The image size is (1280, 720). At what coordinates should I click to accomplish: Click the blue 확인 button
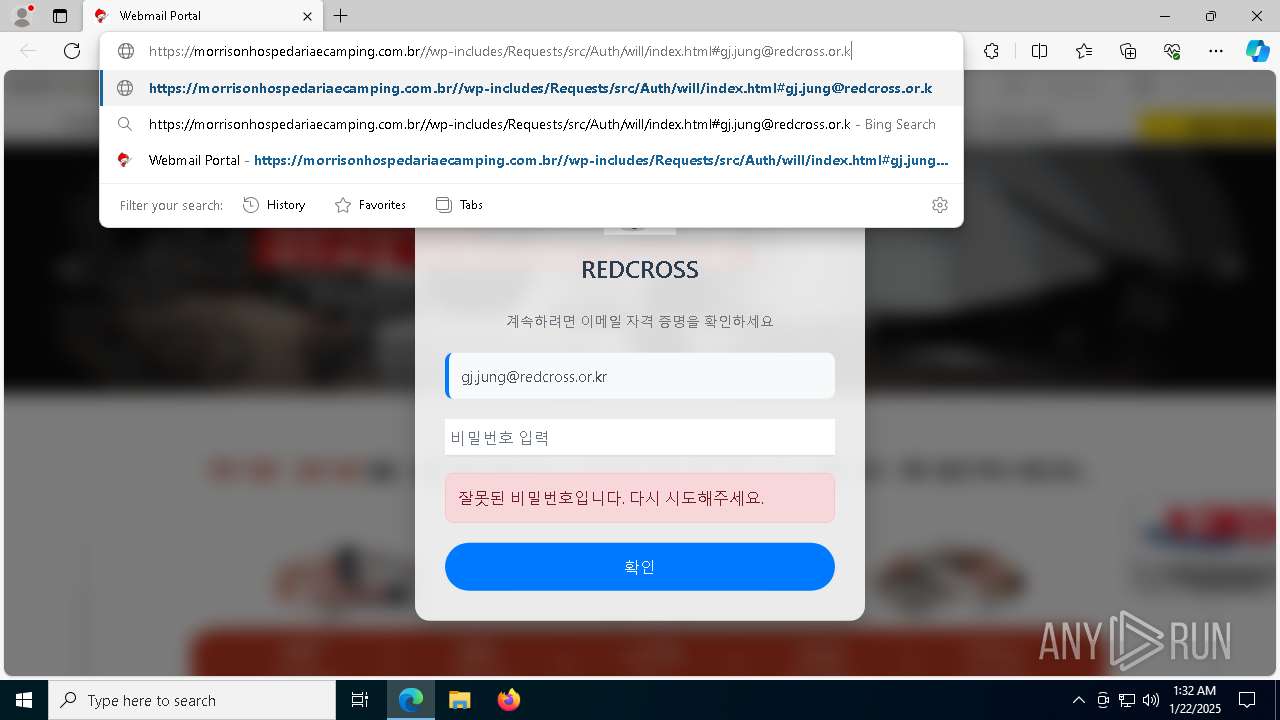point(640,567)
